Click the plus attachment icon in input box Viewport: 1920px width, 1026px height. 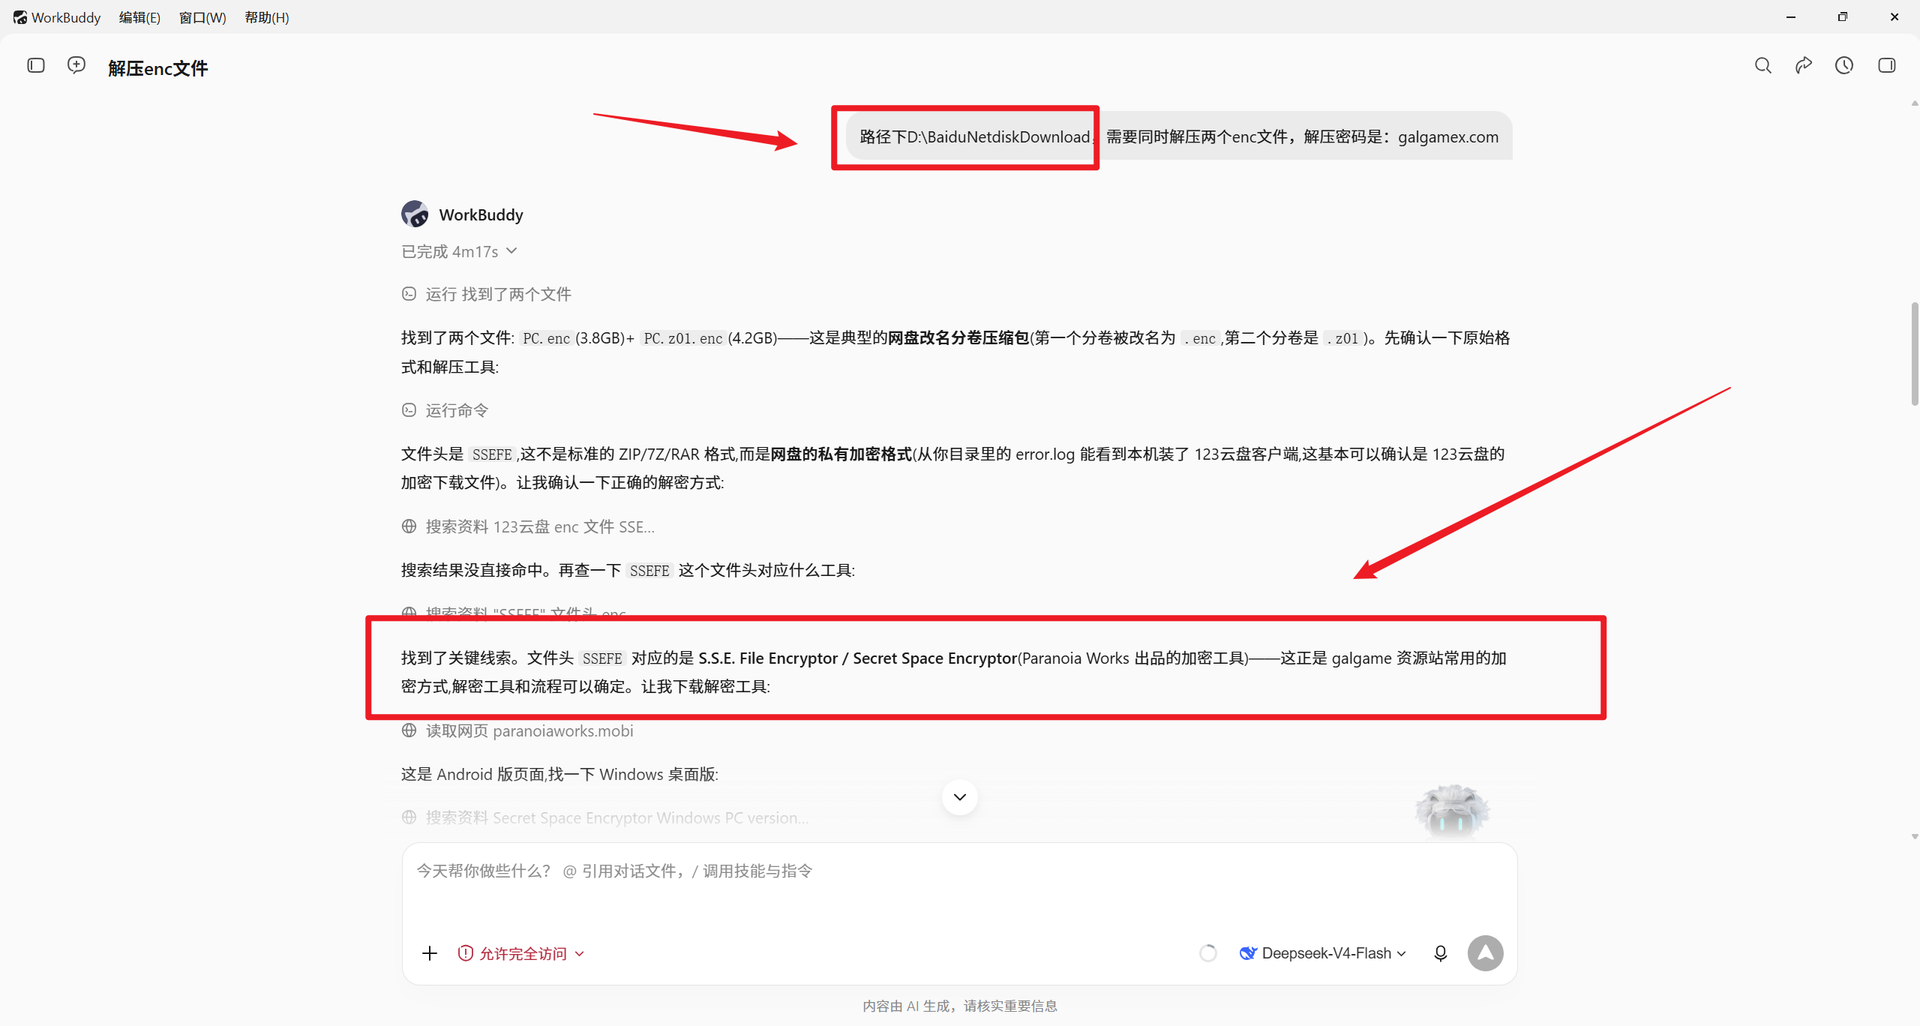click(x=430, y=953)
